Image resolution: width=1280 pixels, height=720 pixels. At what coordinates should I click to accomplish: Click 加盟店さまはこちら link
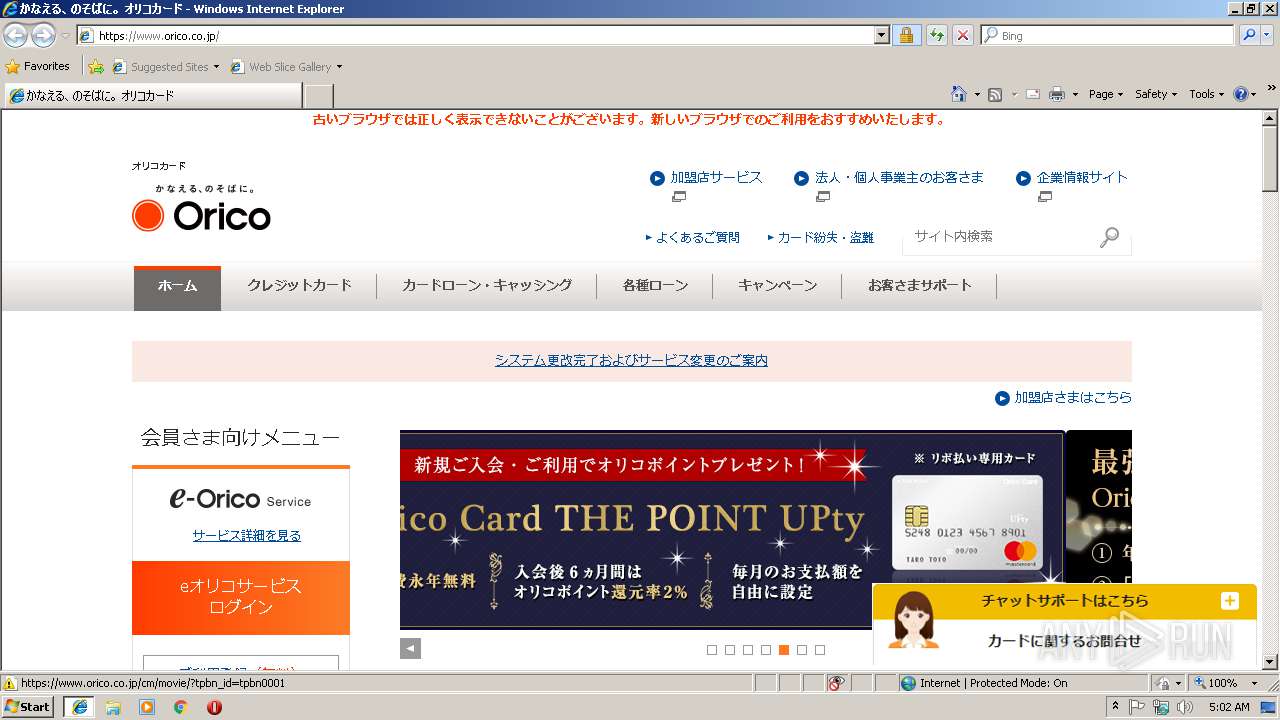point(1073,397)
